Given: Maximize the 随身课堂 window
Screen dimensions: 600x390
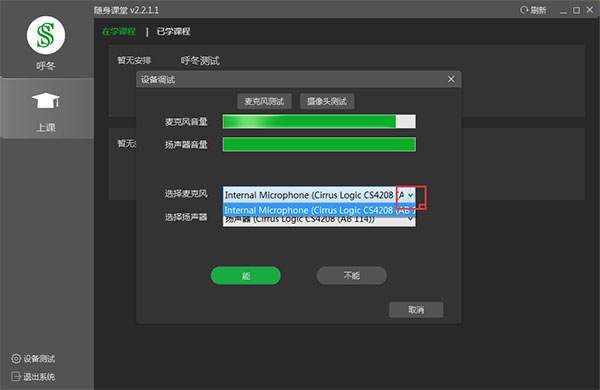Looking at the screenshot, I should [x=576, y=10].
